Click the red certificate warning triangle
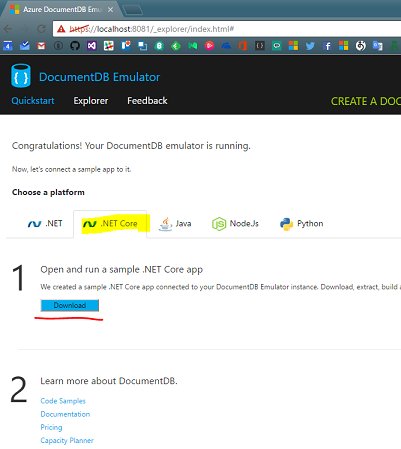The width and height of the screenshot is (401, 449). (61, 29)
